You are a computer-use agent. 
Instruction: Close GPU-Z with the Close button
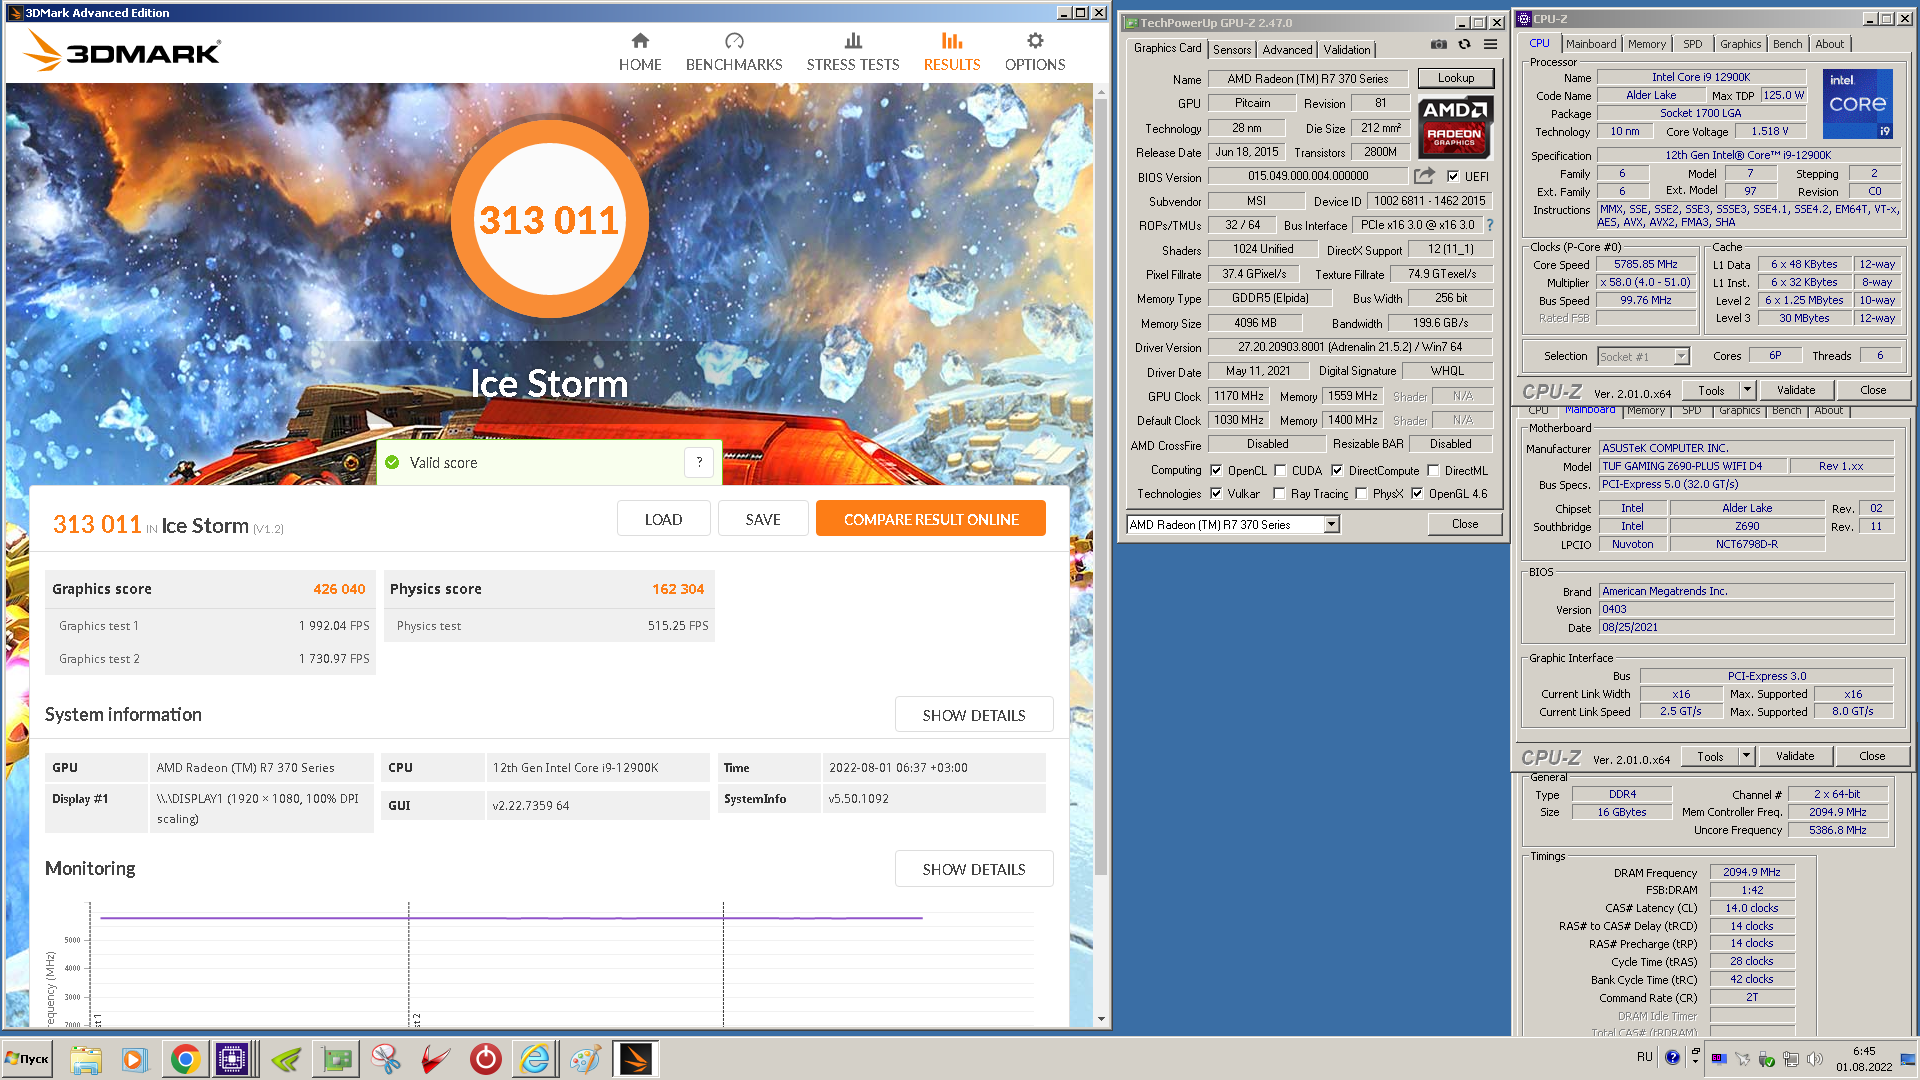tap(1465, 524)
